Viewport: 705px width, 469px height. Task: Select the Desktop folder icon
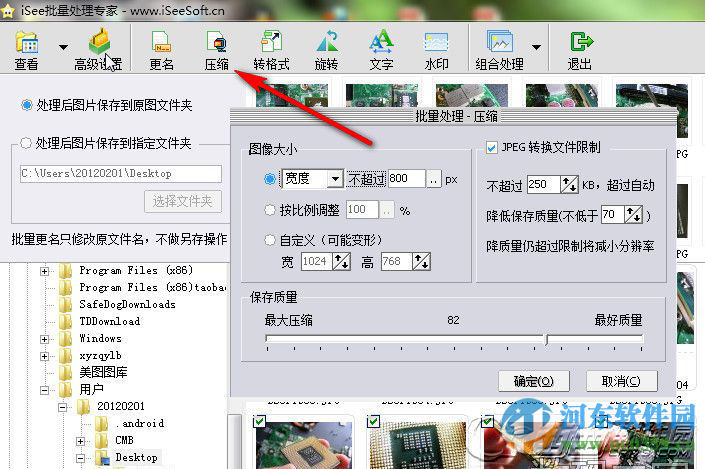pyautogui.click(x=103, y=457)
